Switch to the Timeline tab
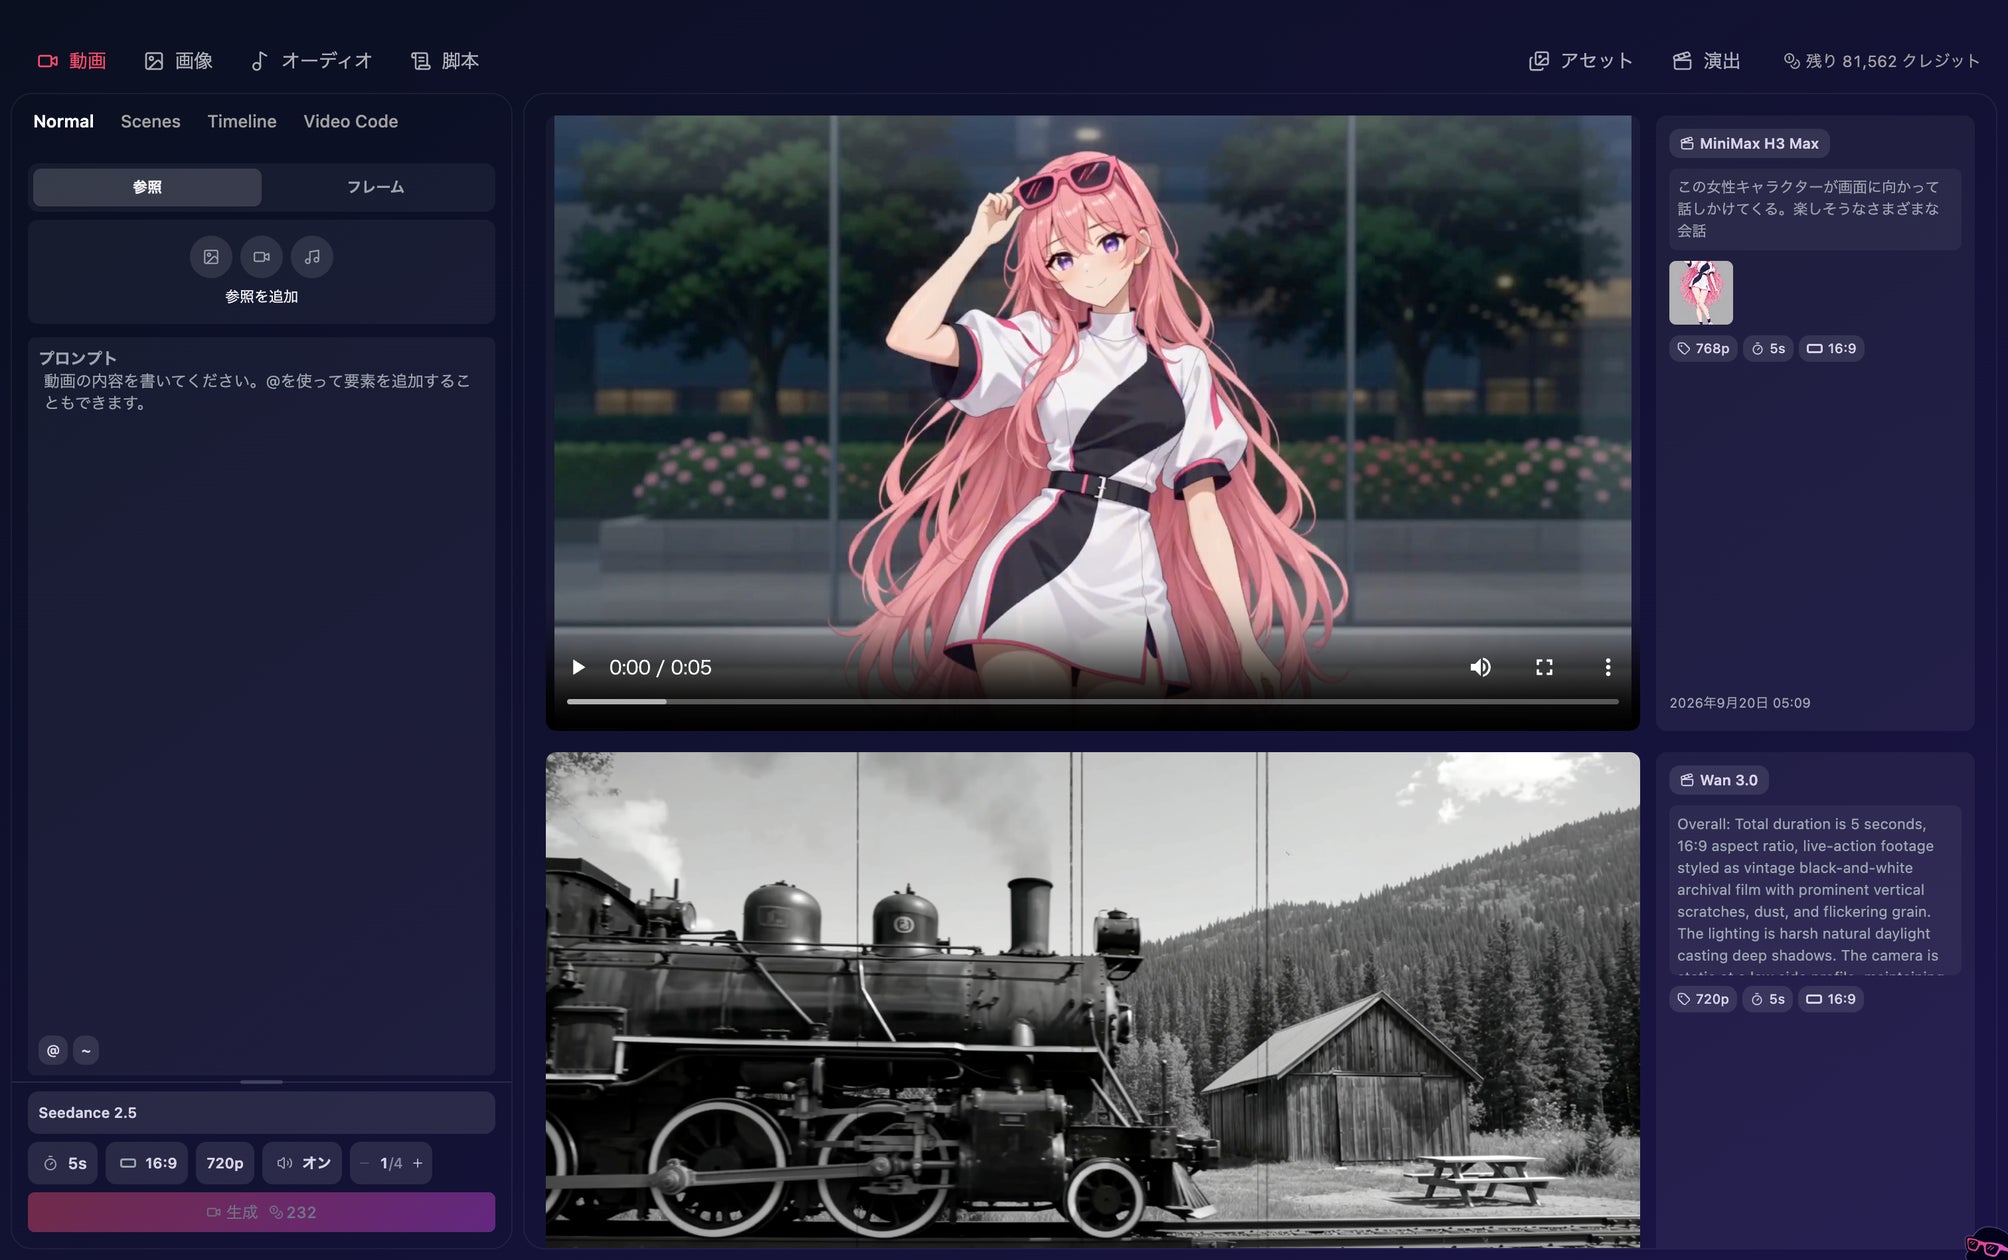The image size is (2008, 1260). (x=242, y=121)
